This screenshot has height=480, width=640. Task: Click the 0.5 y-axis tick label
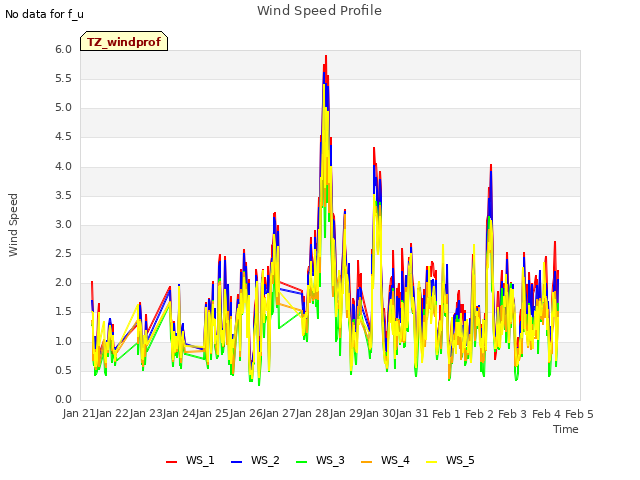63,370
